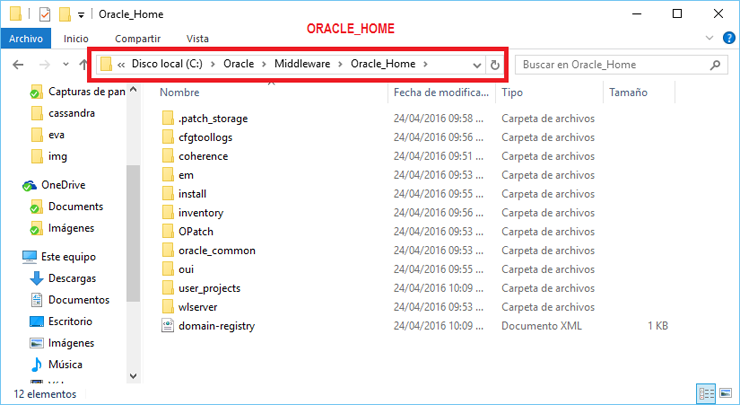Switch to the Inicio tab
Screen dimensions: 740x405
tap(76, 39)
